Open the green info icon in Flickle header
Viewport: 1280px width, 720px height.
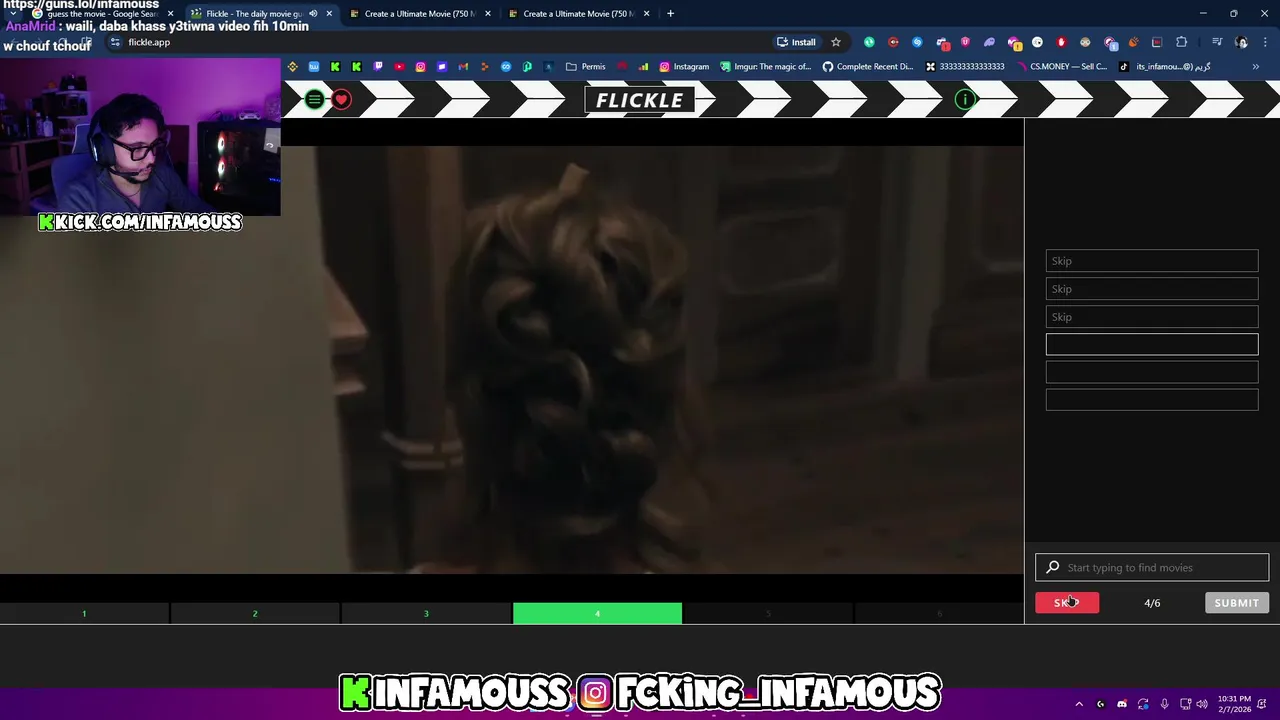click(965, 99)
